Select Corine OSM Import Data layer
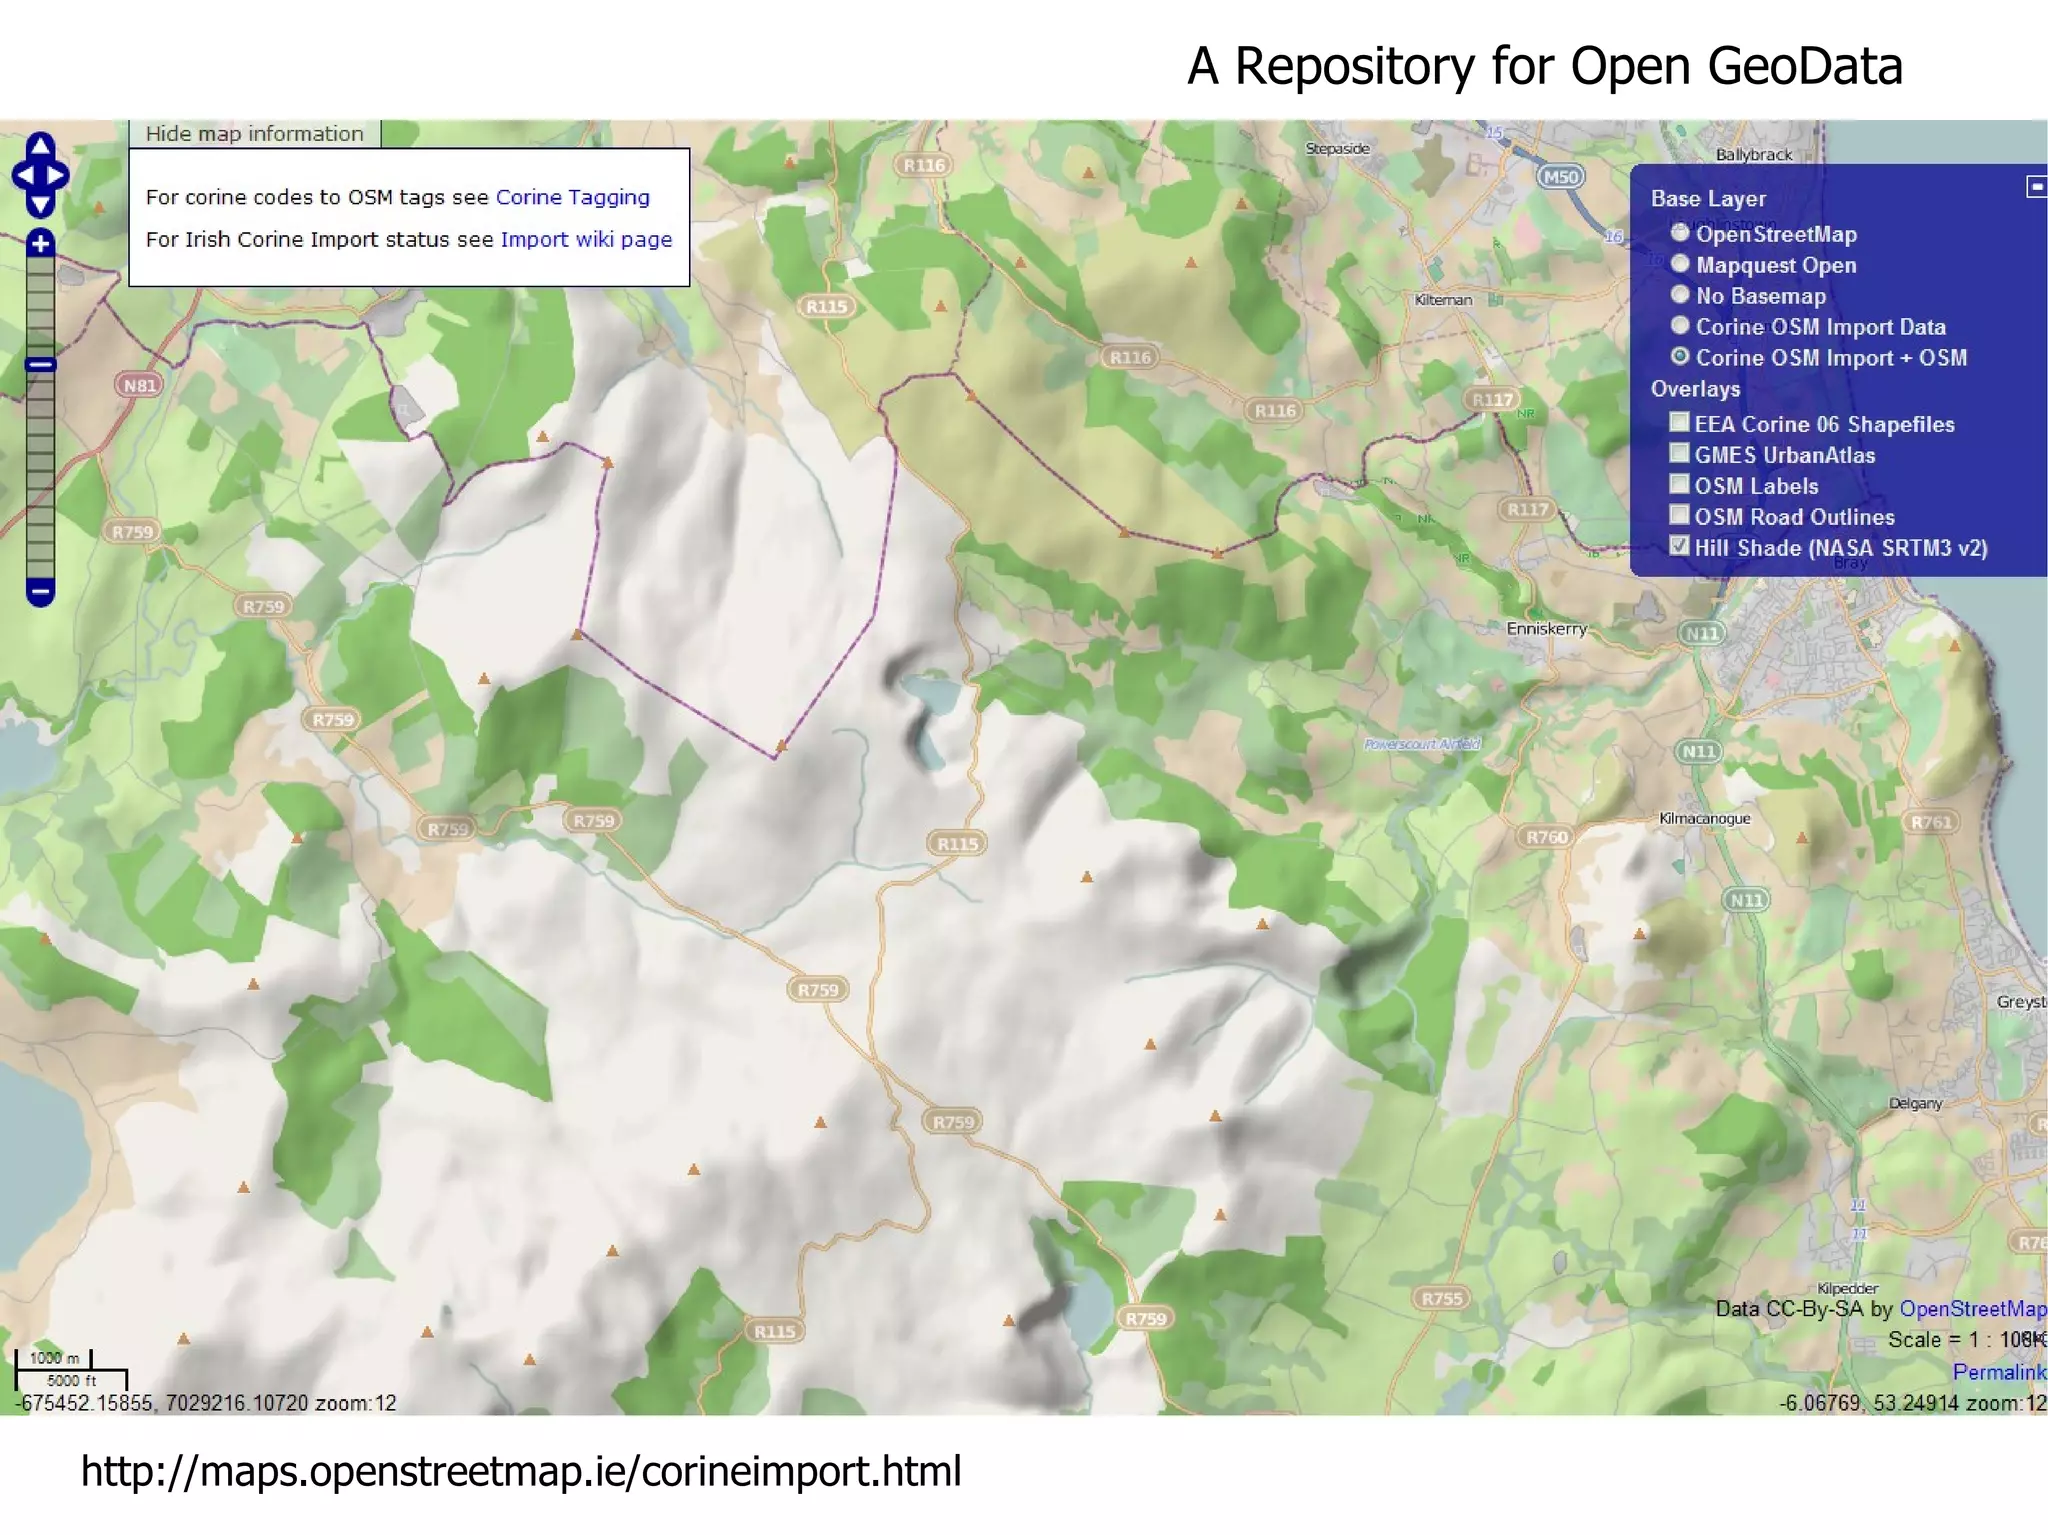The height and width of the screenshot is (1535, 2048). 1680,326
